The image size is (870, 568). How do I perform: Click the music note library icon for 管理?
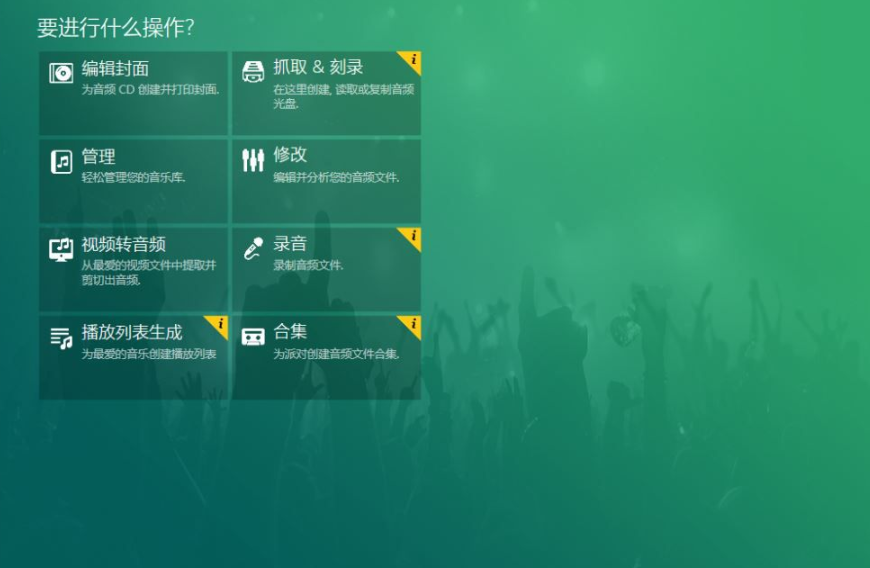point(61,162)
